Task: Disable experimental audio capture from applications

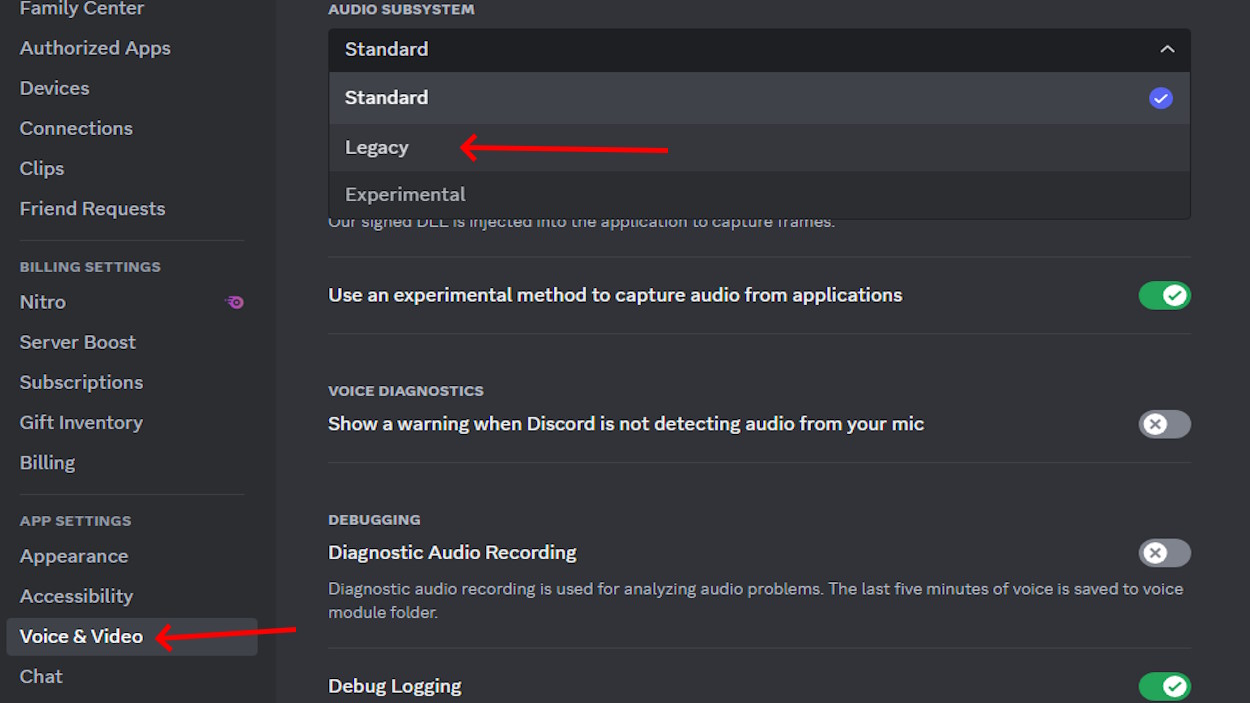Action: pyautogui.click(x=1164, y=295)
